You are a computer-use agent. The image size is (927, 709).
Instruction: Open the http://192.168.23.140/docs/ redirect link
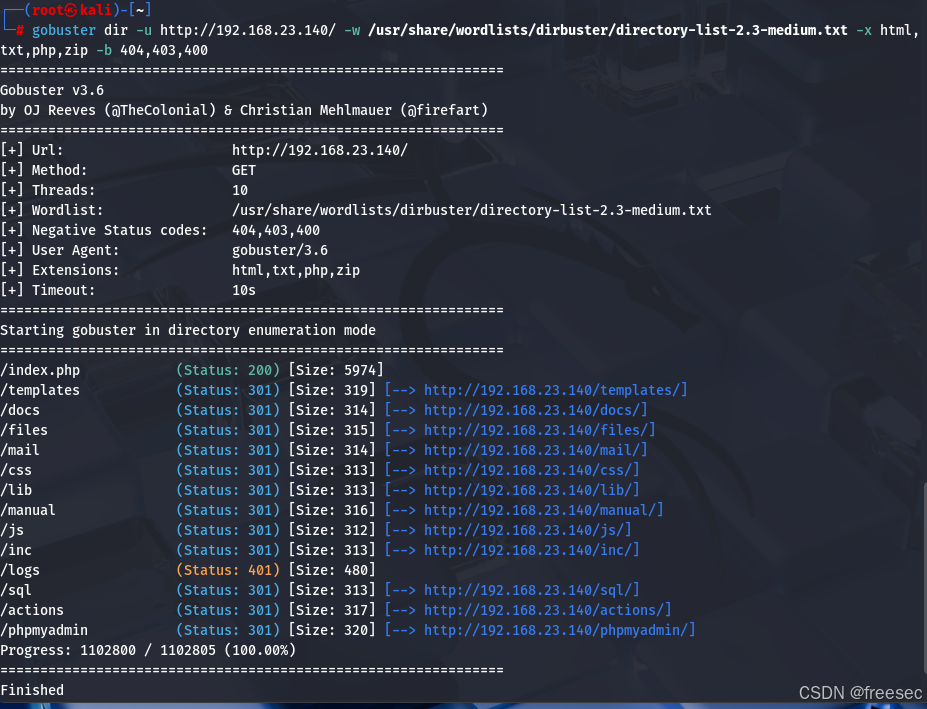point(532,410)
